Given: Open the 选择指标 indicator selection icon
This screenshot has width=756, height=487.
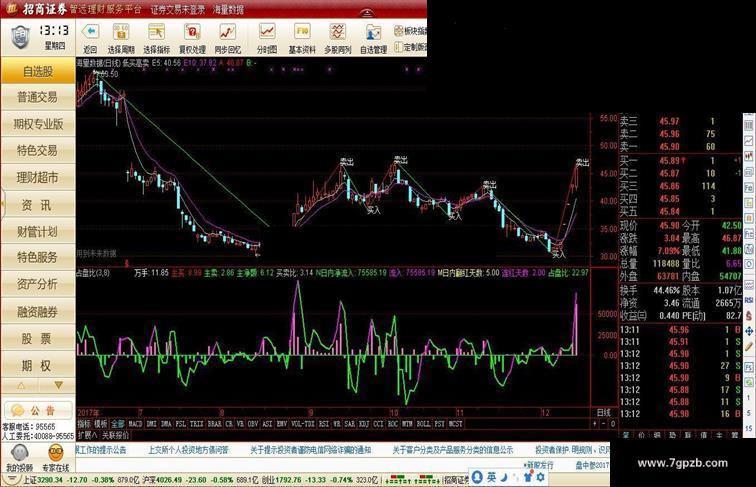Looking at the screenshot, I should coord(156,32).
